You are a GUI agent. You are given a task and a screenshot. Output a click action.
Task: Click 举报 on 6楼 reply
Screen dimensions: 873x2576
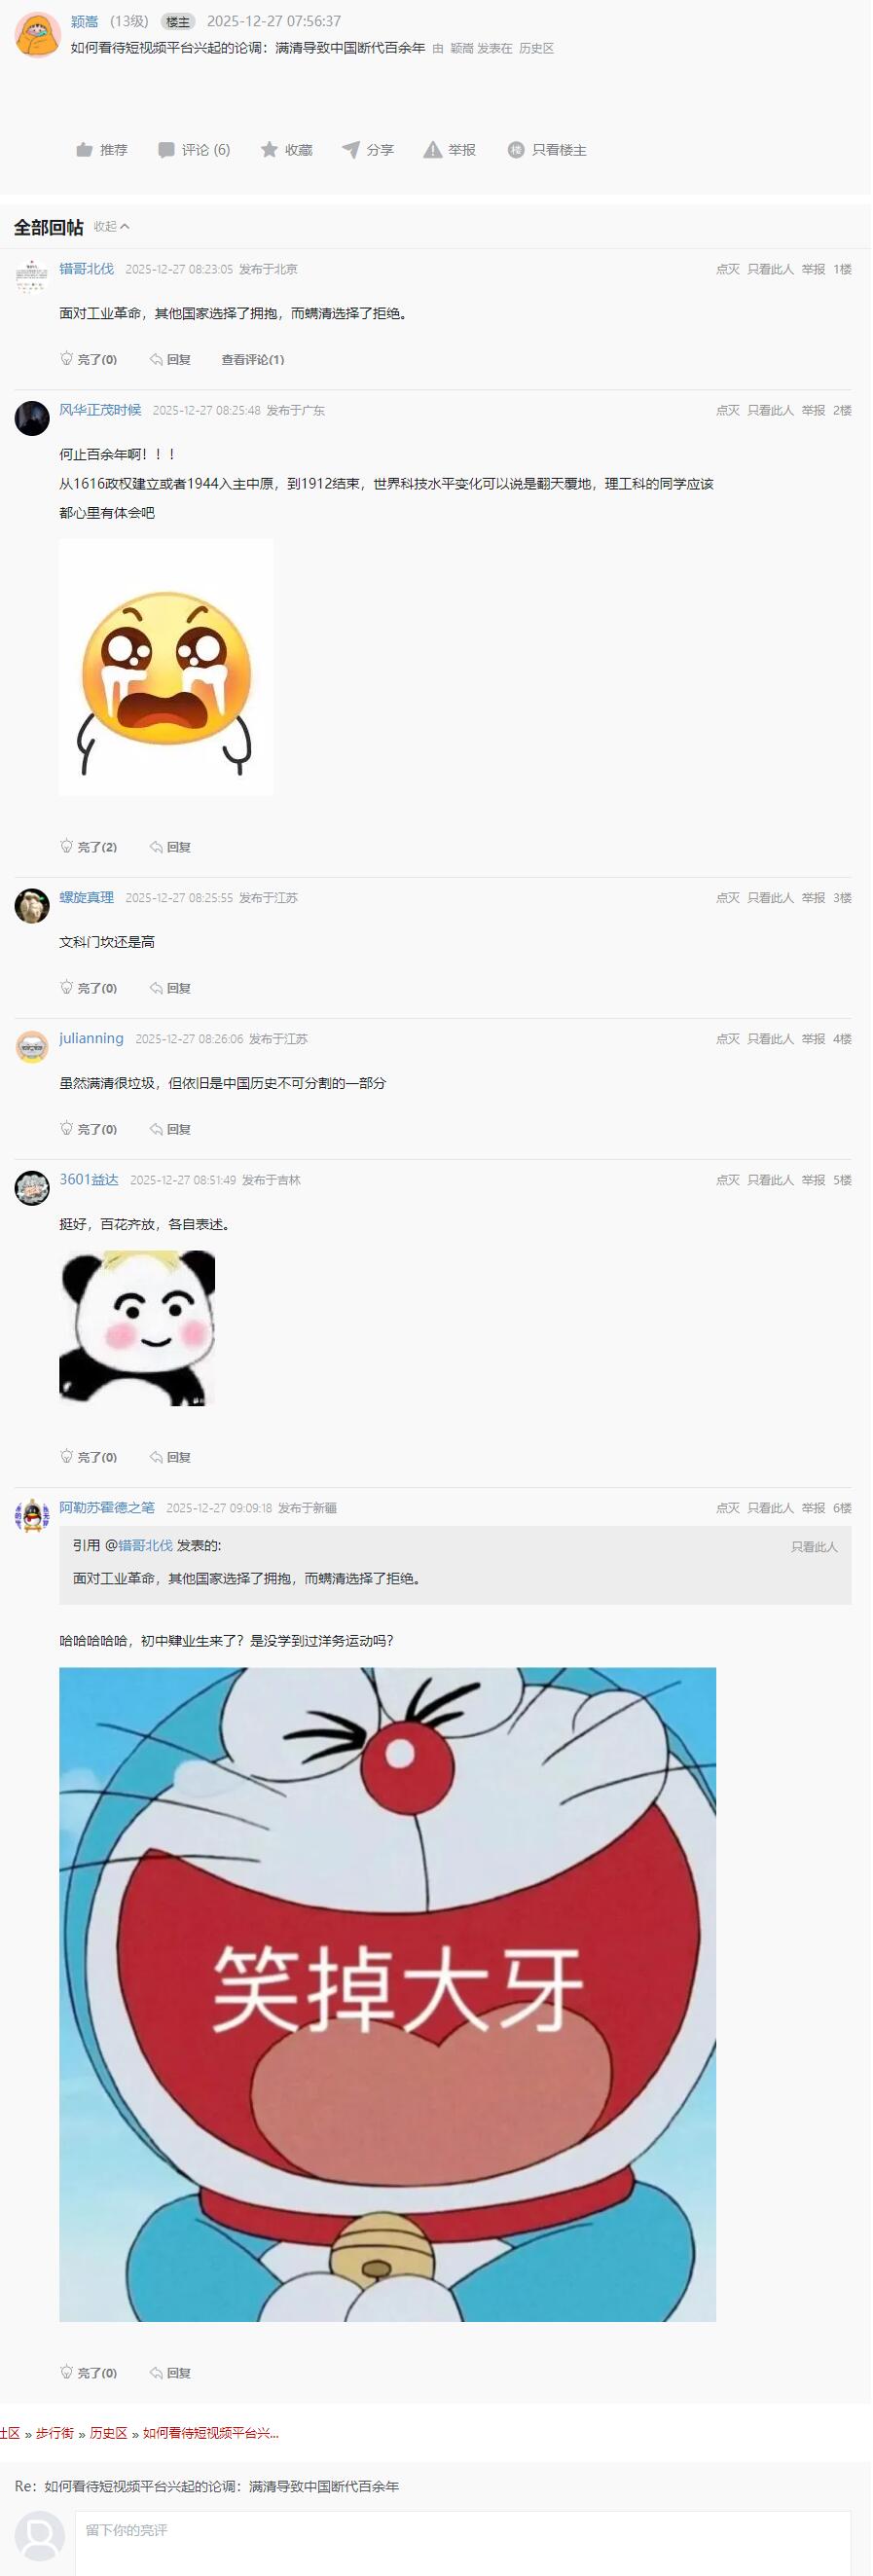[814, 1509]
